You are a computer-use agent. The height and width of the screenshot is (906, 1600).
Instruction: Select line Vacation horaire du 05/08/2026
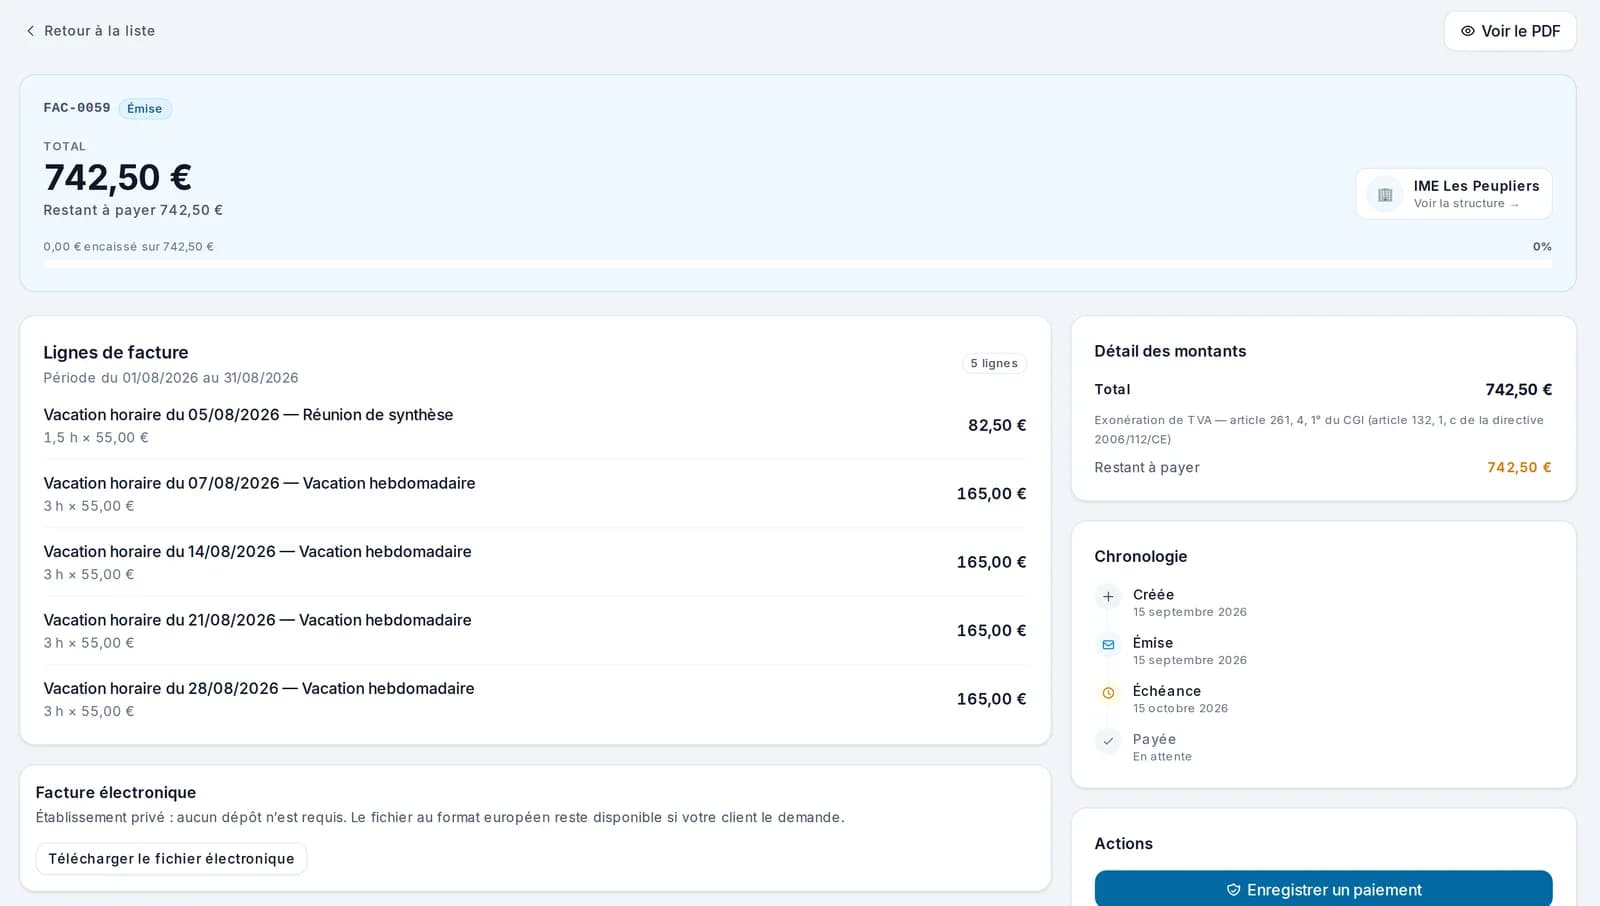535,426
